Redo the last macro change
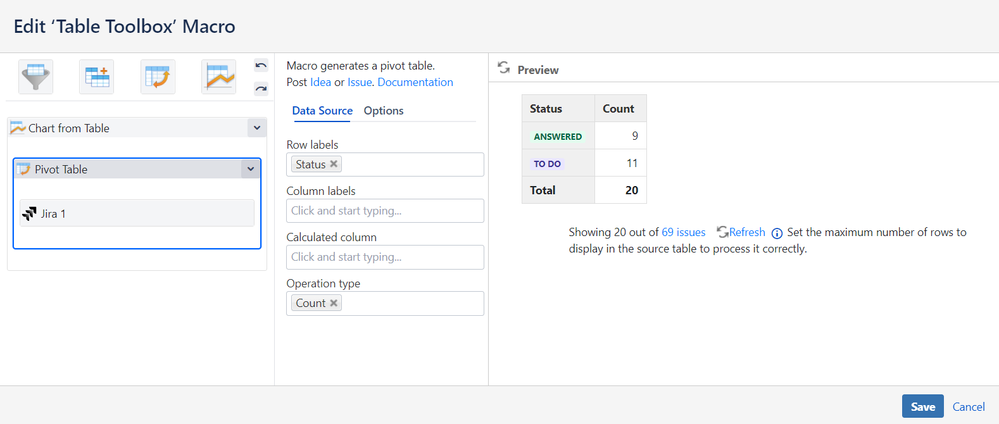999x424 pixels. coord(261,88)
